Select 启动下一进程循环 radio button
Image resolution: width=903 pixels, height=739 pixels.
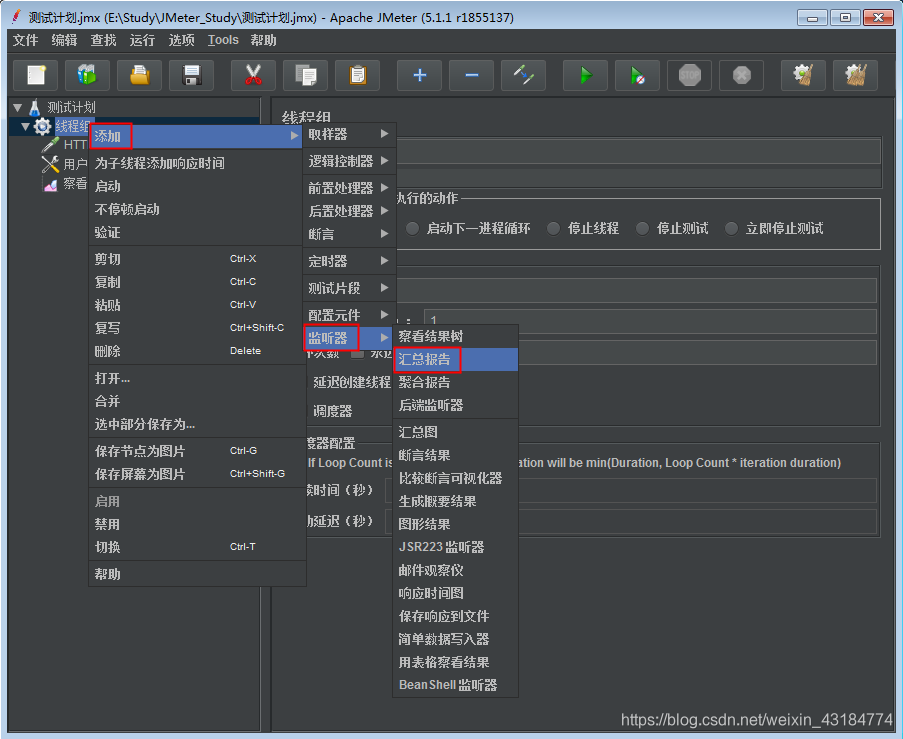(412, 229)
